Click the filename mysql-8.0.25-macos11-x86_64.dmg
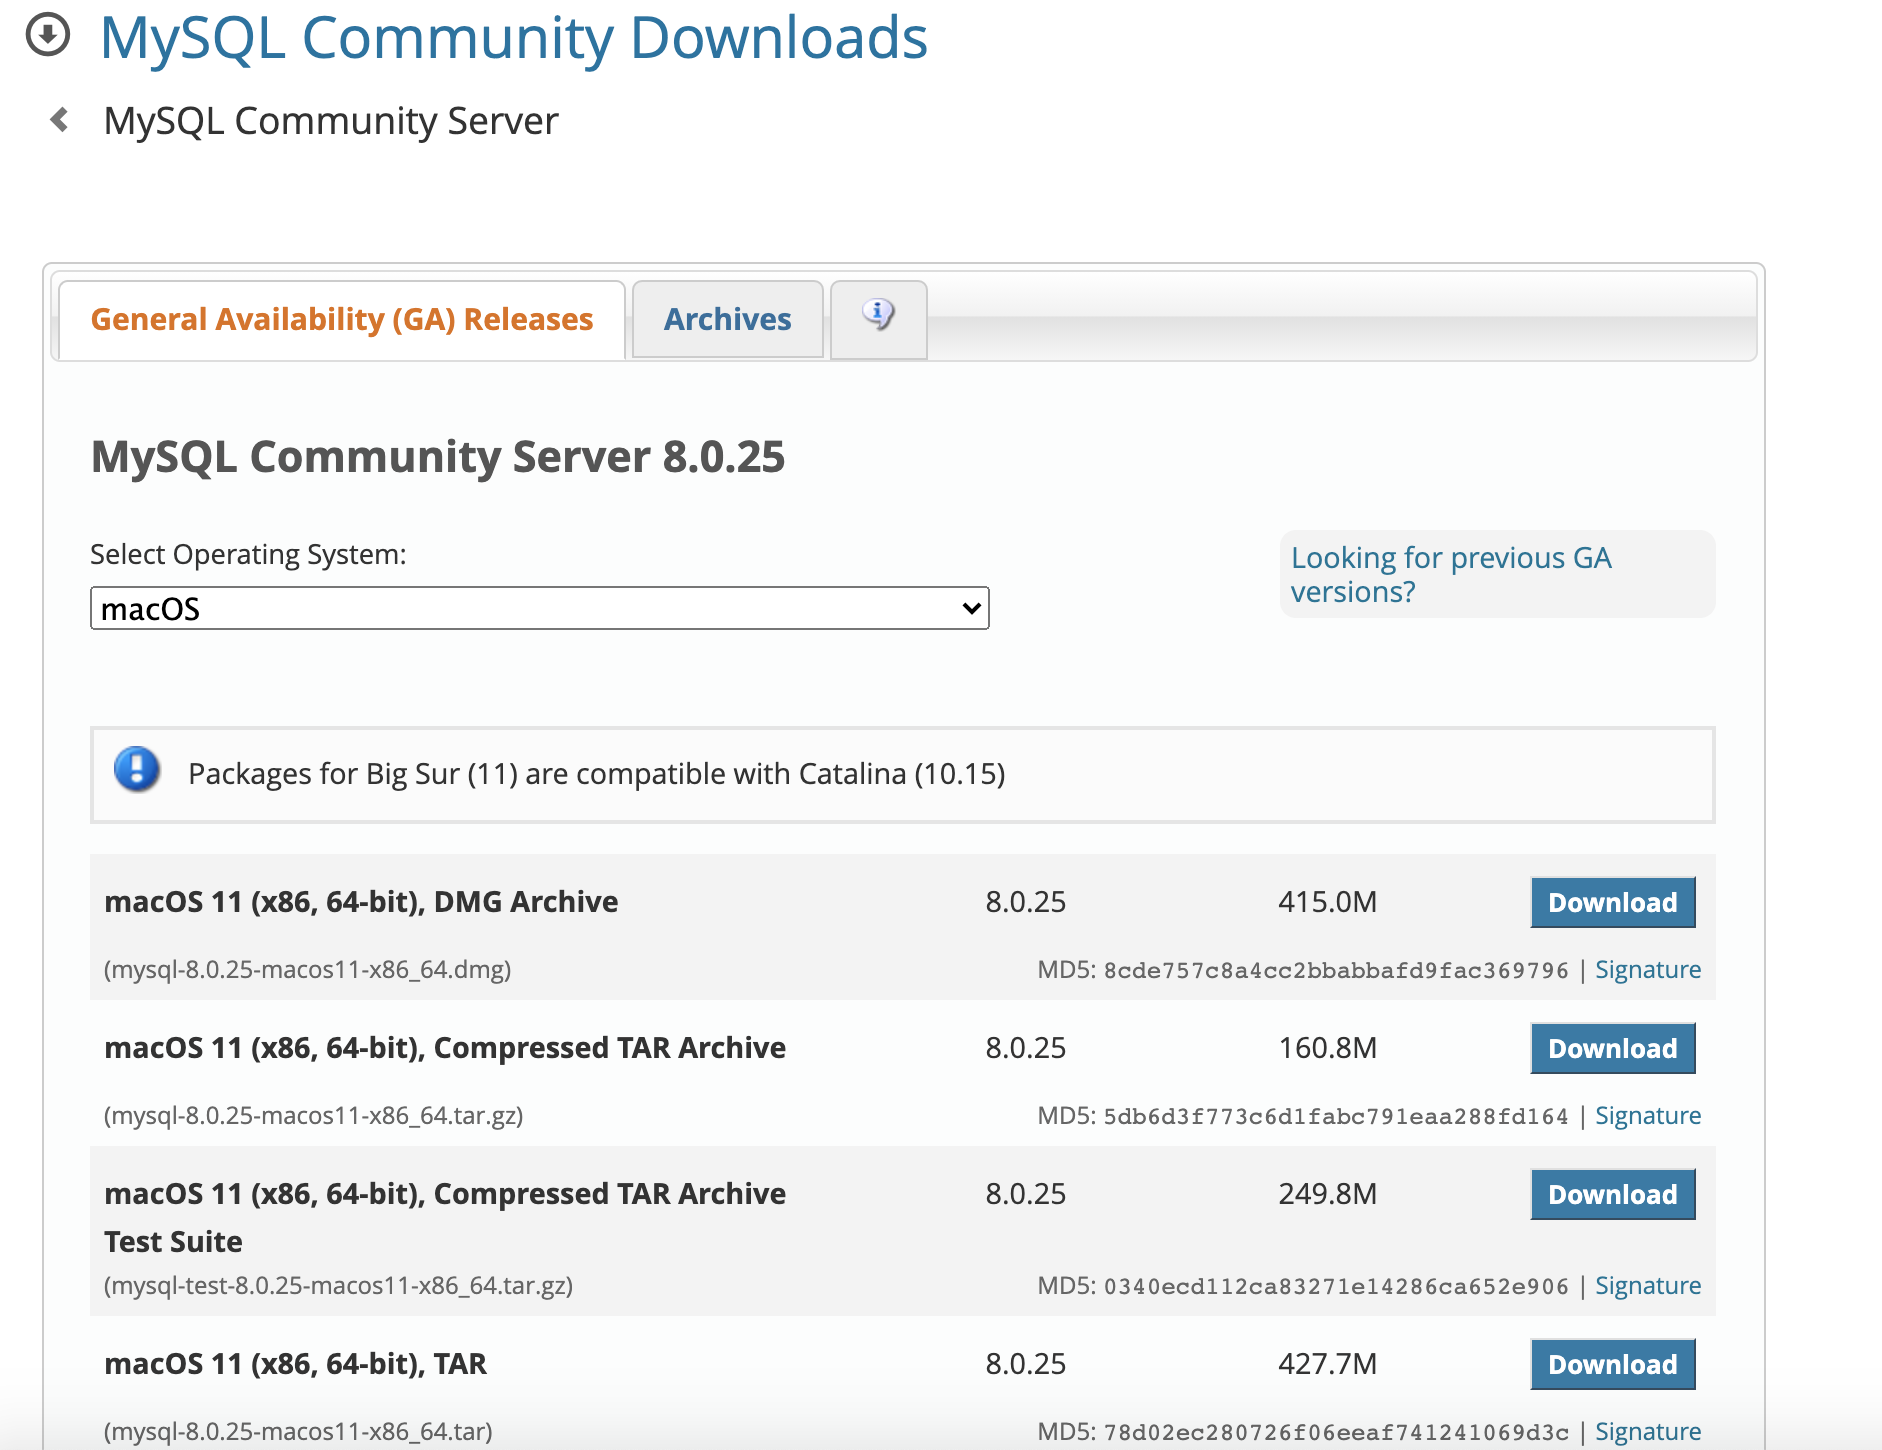This screenshot has width=1882, height=1450. click(308, 969)
